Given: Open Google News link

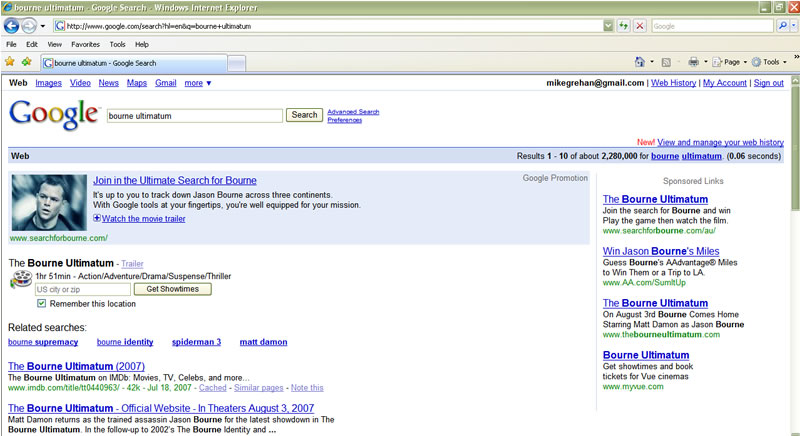Looking at the screenshot, I should click(109, 83).
